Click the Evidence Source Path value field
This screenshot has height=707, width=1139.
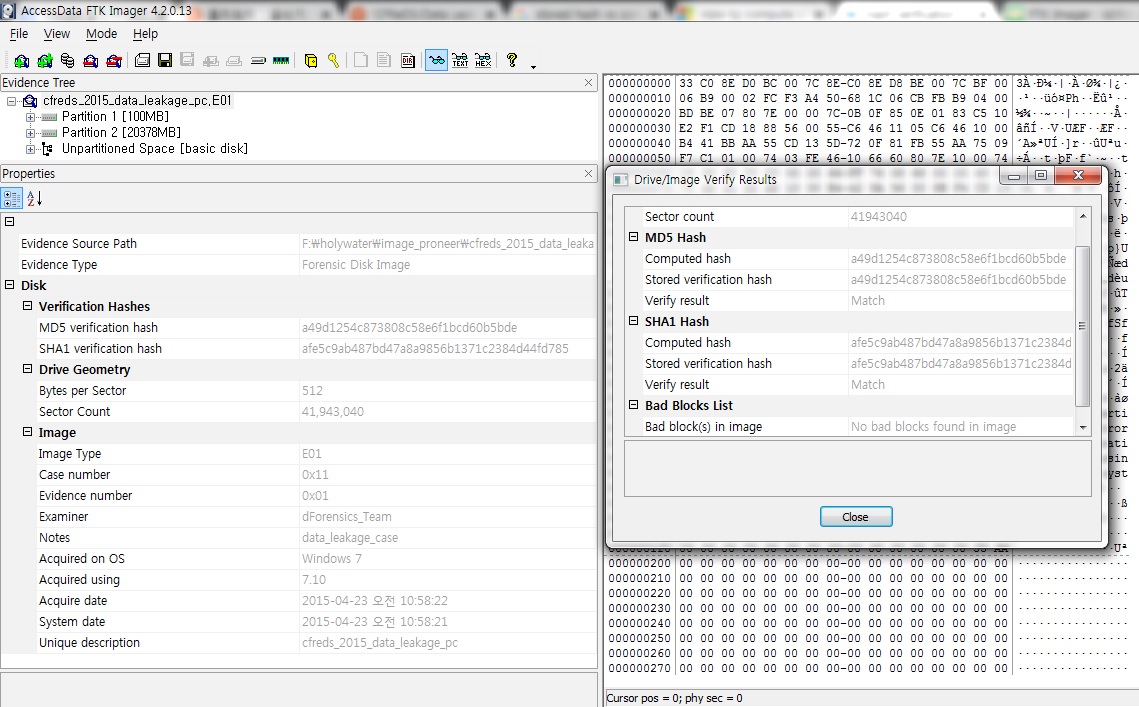point(447,243)
